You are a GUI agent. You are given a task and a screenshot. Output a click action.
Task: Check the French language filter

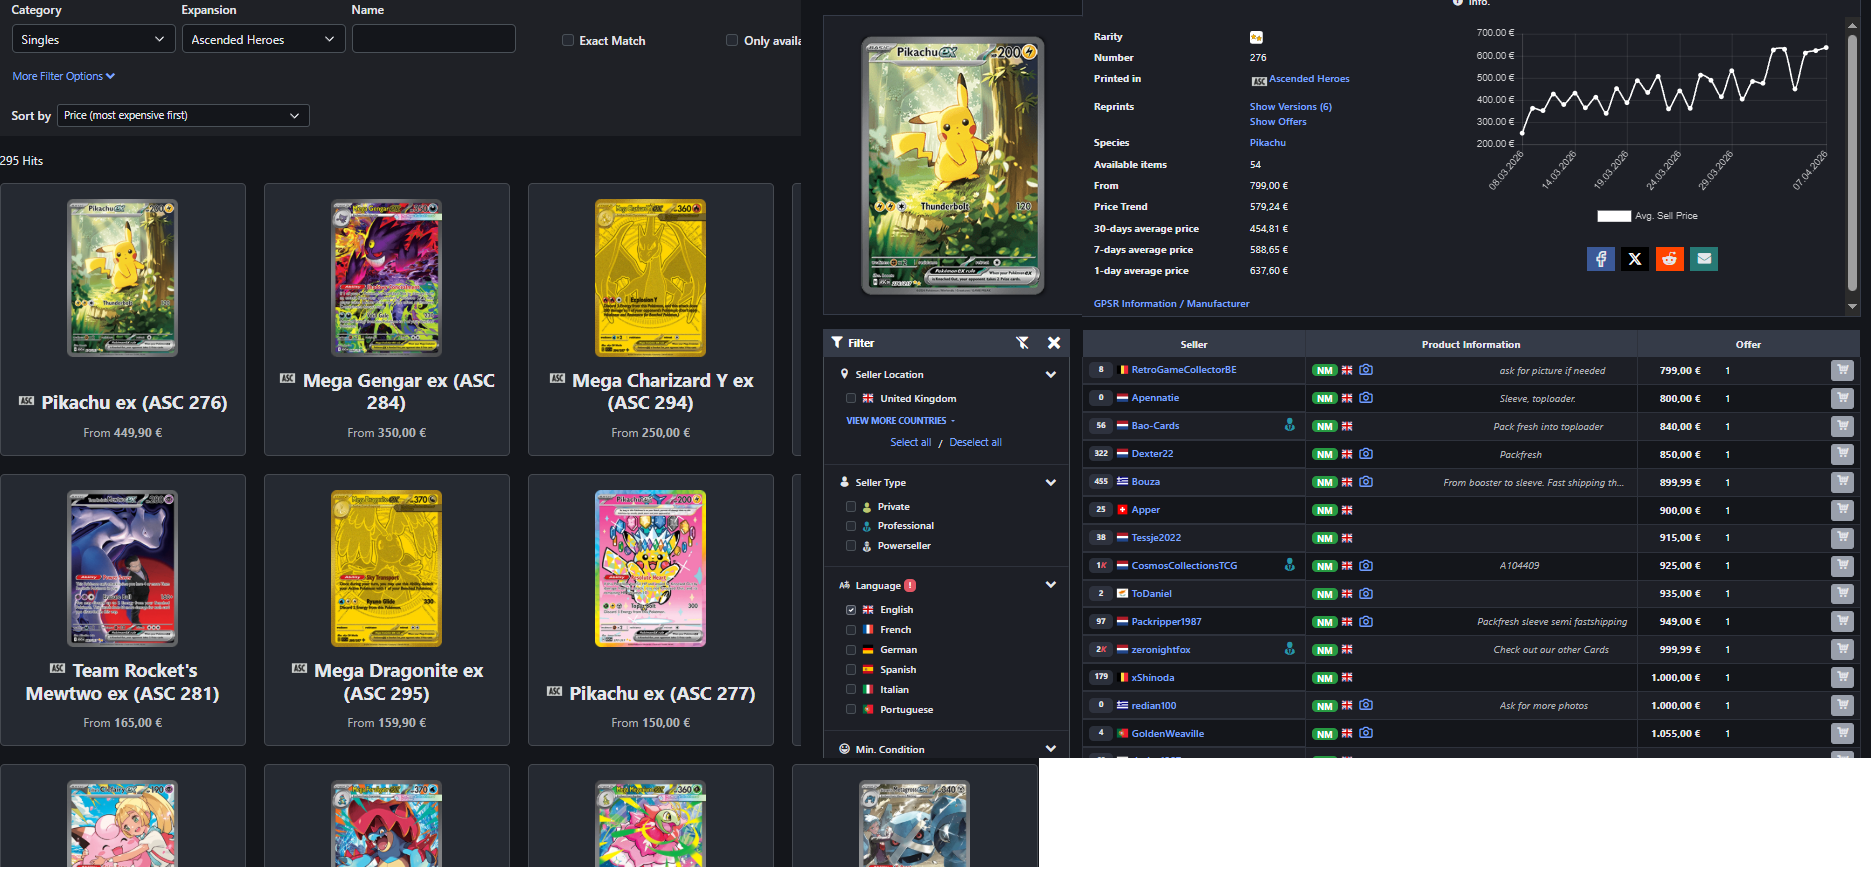pyautogui.click(x=851, y=630)
